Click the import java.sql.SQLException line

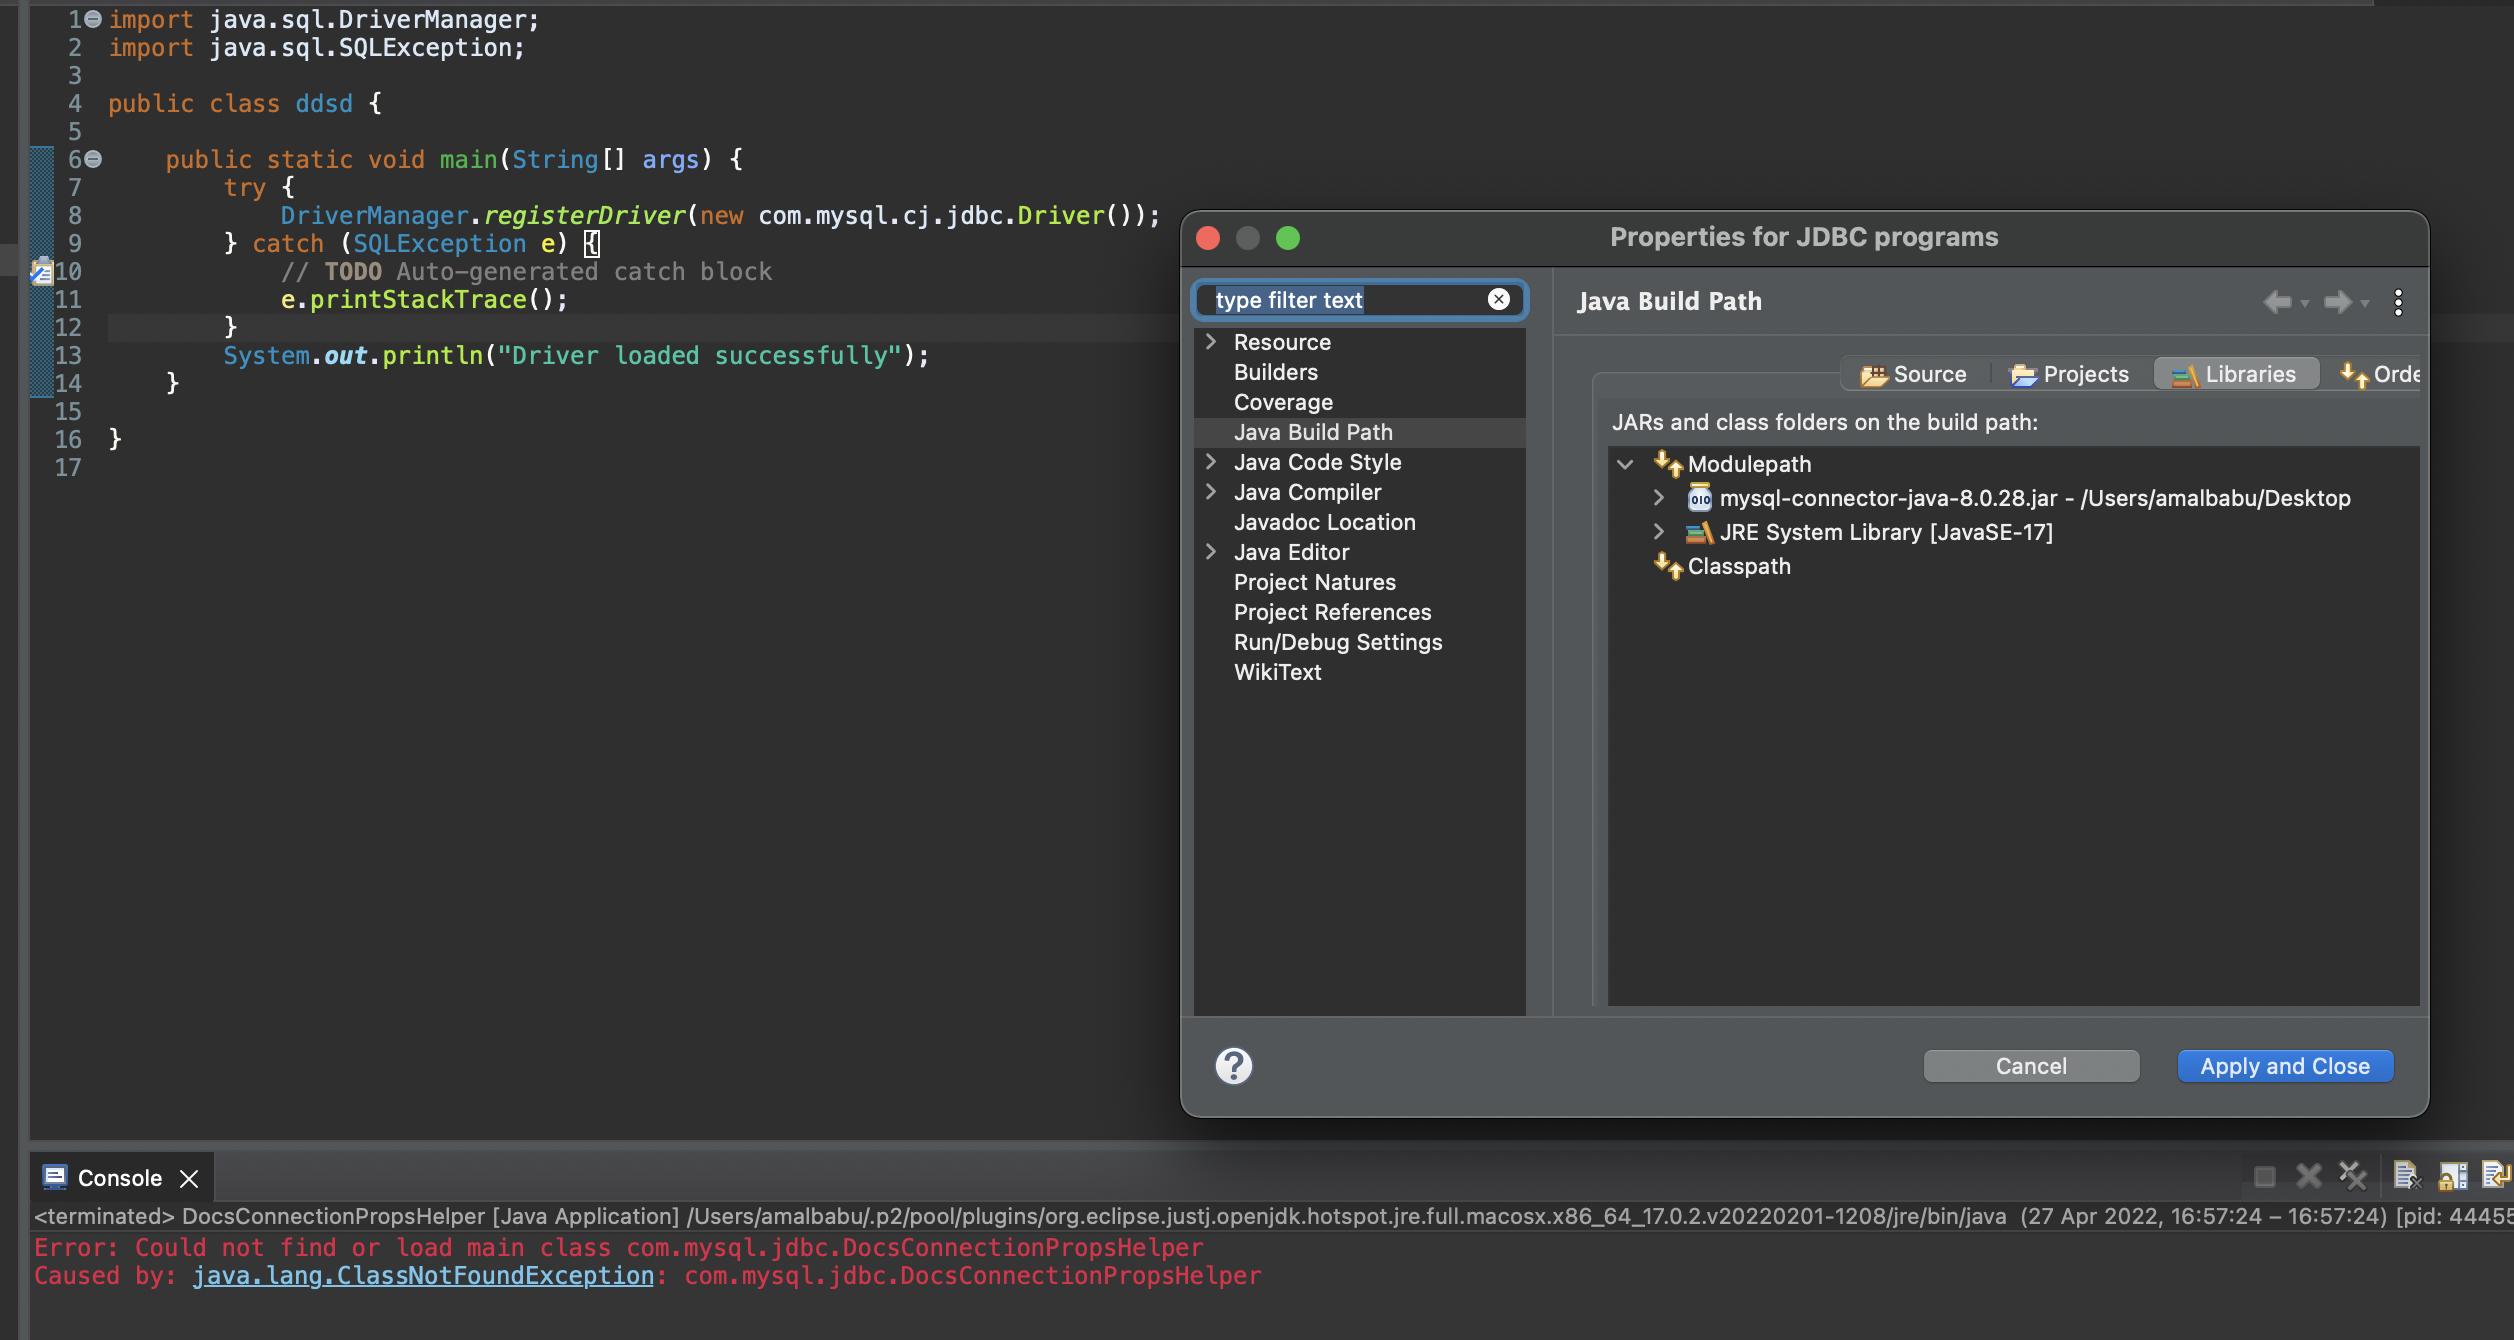(316, 48)
